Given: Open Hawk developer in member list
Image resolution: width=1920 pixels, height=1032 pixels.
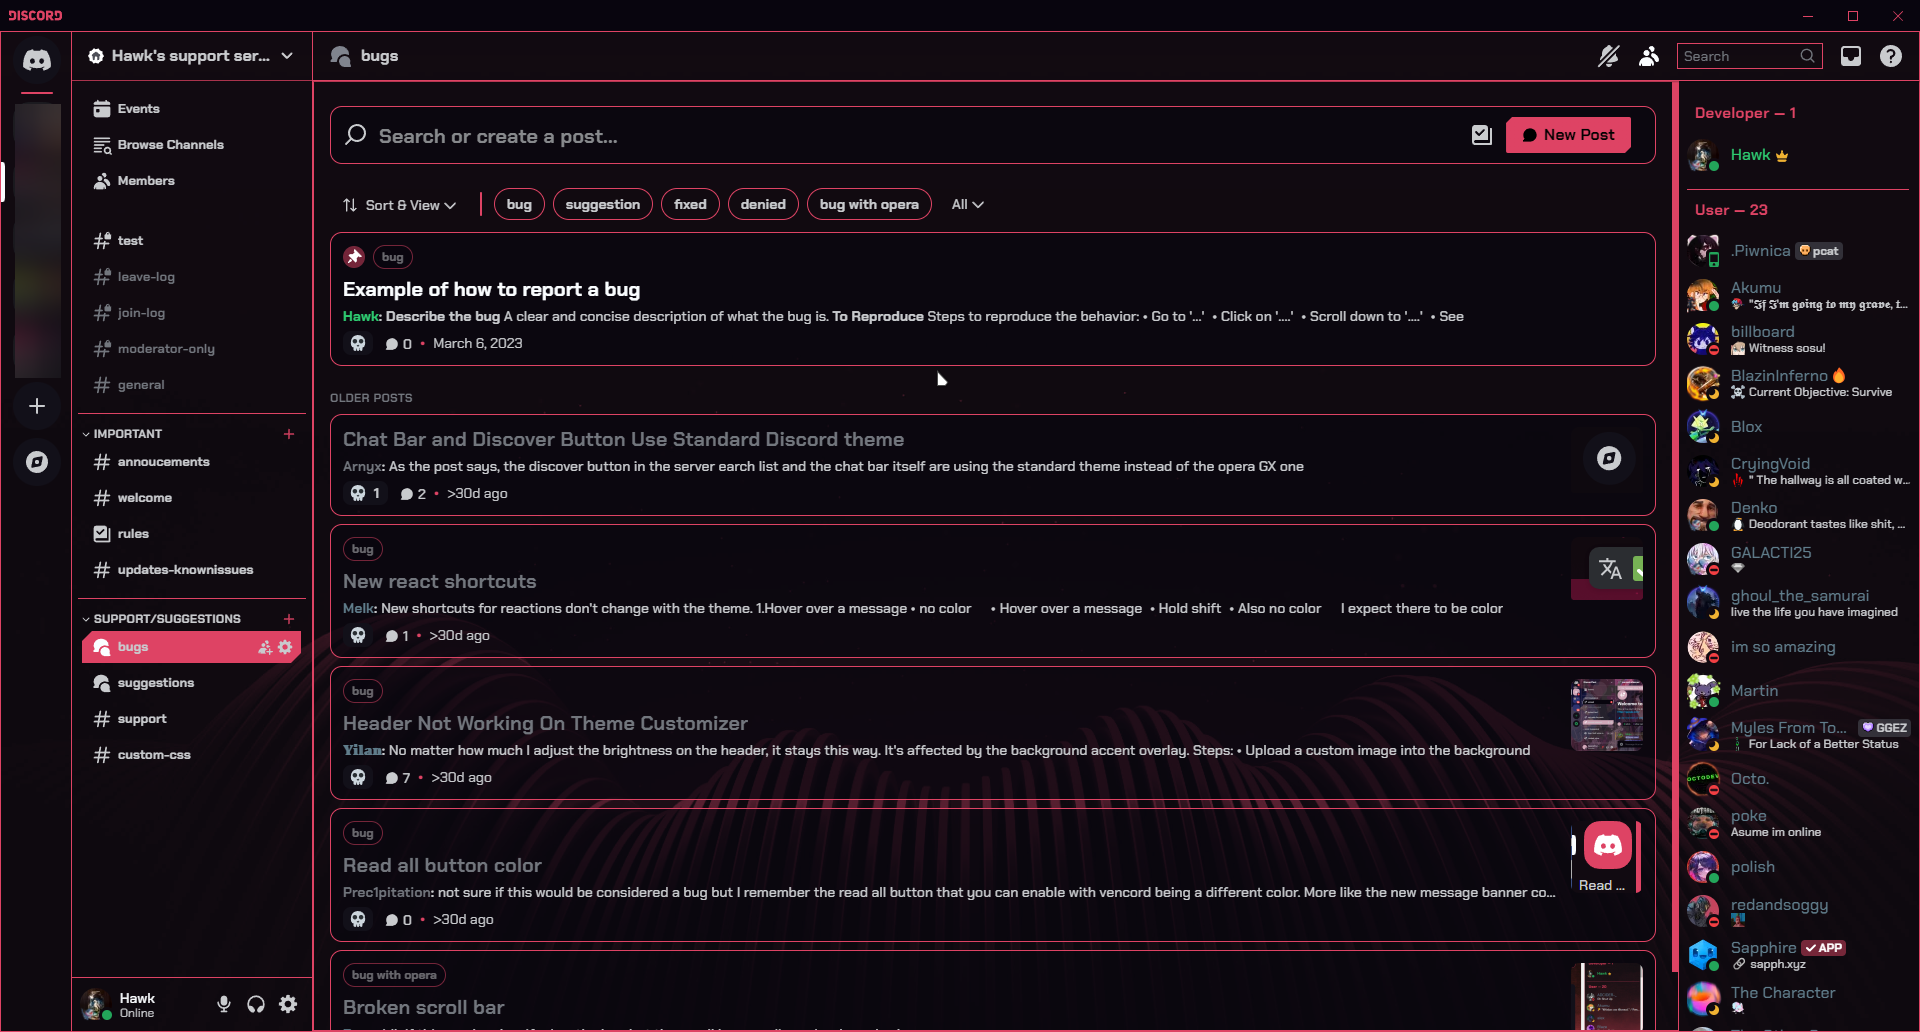Looking at the screenshot, I should coord(1798,155).
